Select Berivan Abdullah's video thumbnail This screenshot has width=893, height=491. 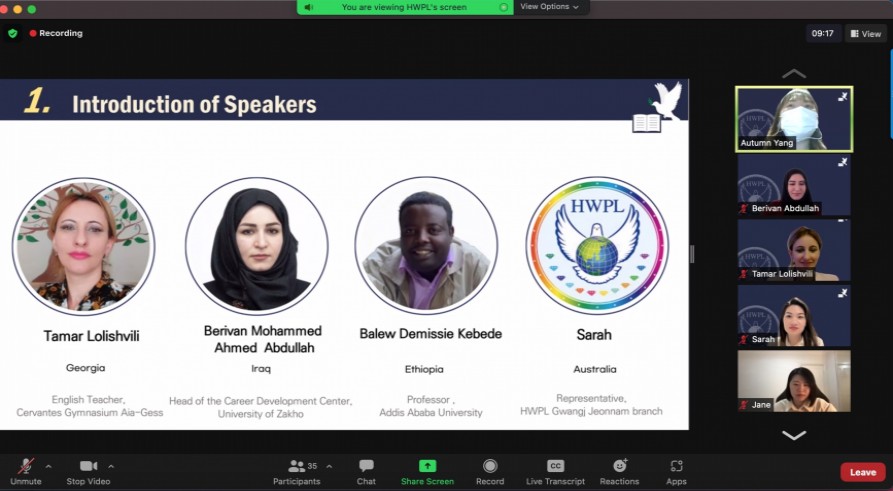pyautogui.click(x=794, y=184)
